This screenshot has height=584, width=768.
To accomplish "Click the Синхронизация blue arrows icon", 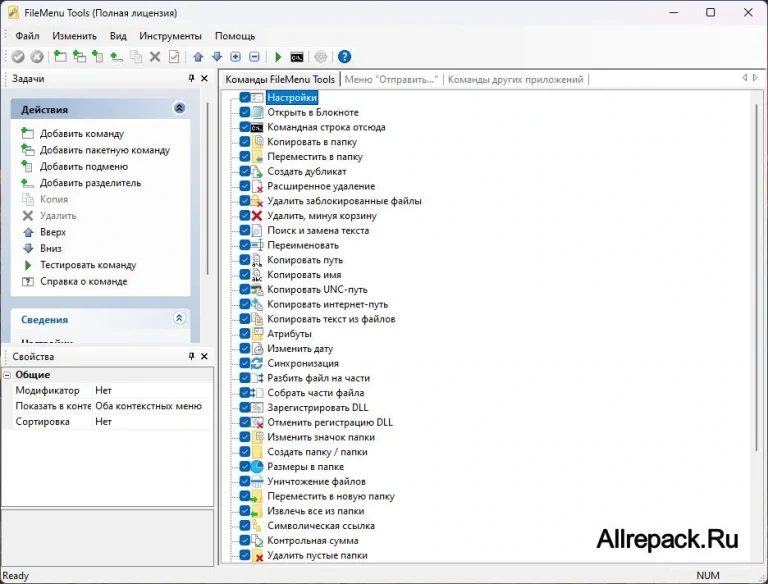I will tap(257, 363).
